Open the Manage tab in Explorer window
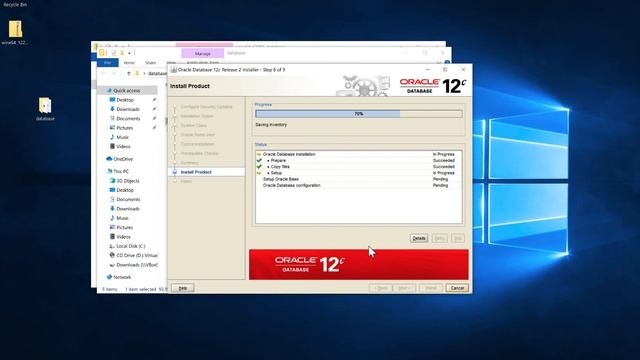Image resolution: width=640 pixels, height=360 pixels. tap(202, 53)
